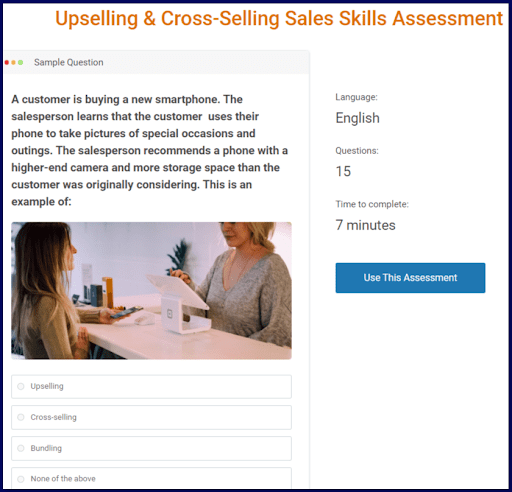
Task: Click the English language value
Action: pos(357,118)
